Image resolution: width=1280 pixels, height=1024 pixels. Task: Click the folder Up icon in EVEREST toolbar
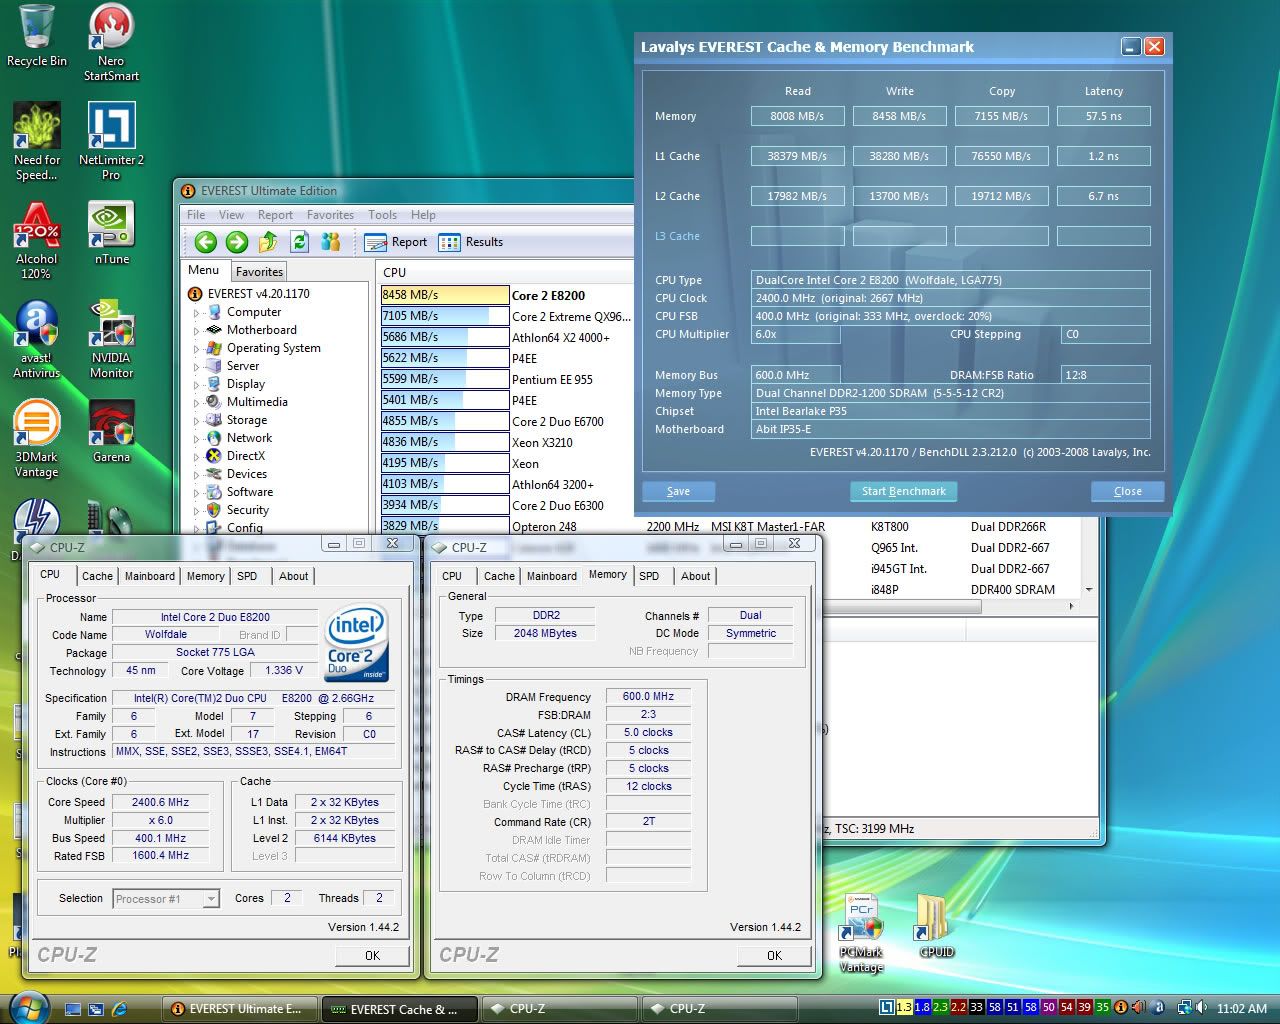[x=268, y=242]
